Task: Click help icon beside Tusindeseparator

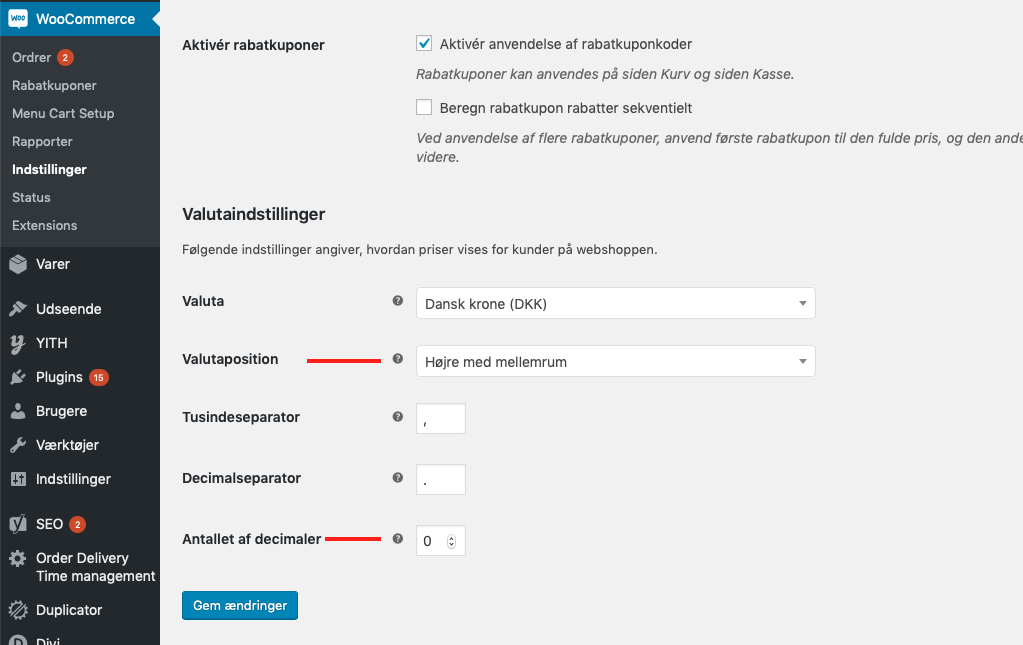Action: [x=398, y=417]
